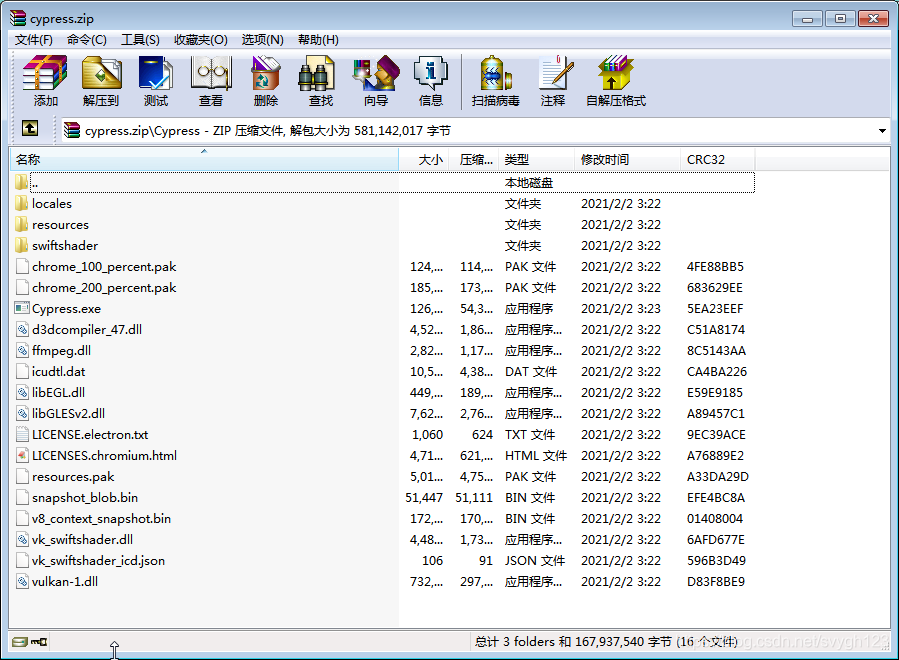The height and width of the screenshot is (660, 899).
Task: Click the disk drive icon in status bar
Action: pyautogui.click(x=19, y=642)
